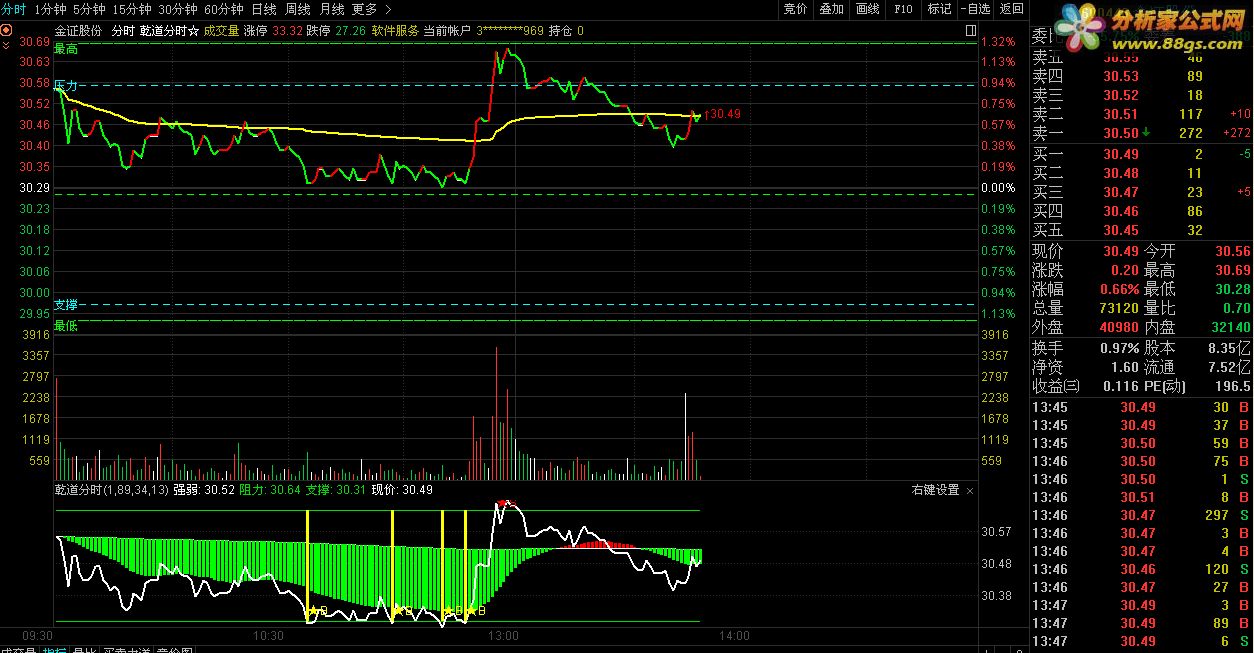Open the F10 company info

tap(903, 9)
